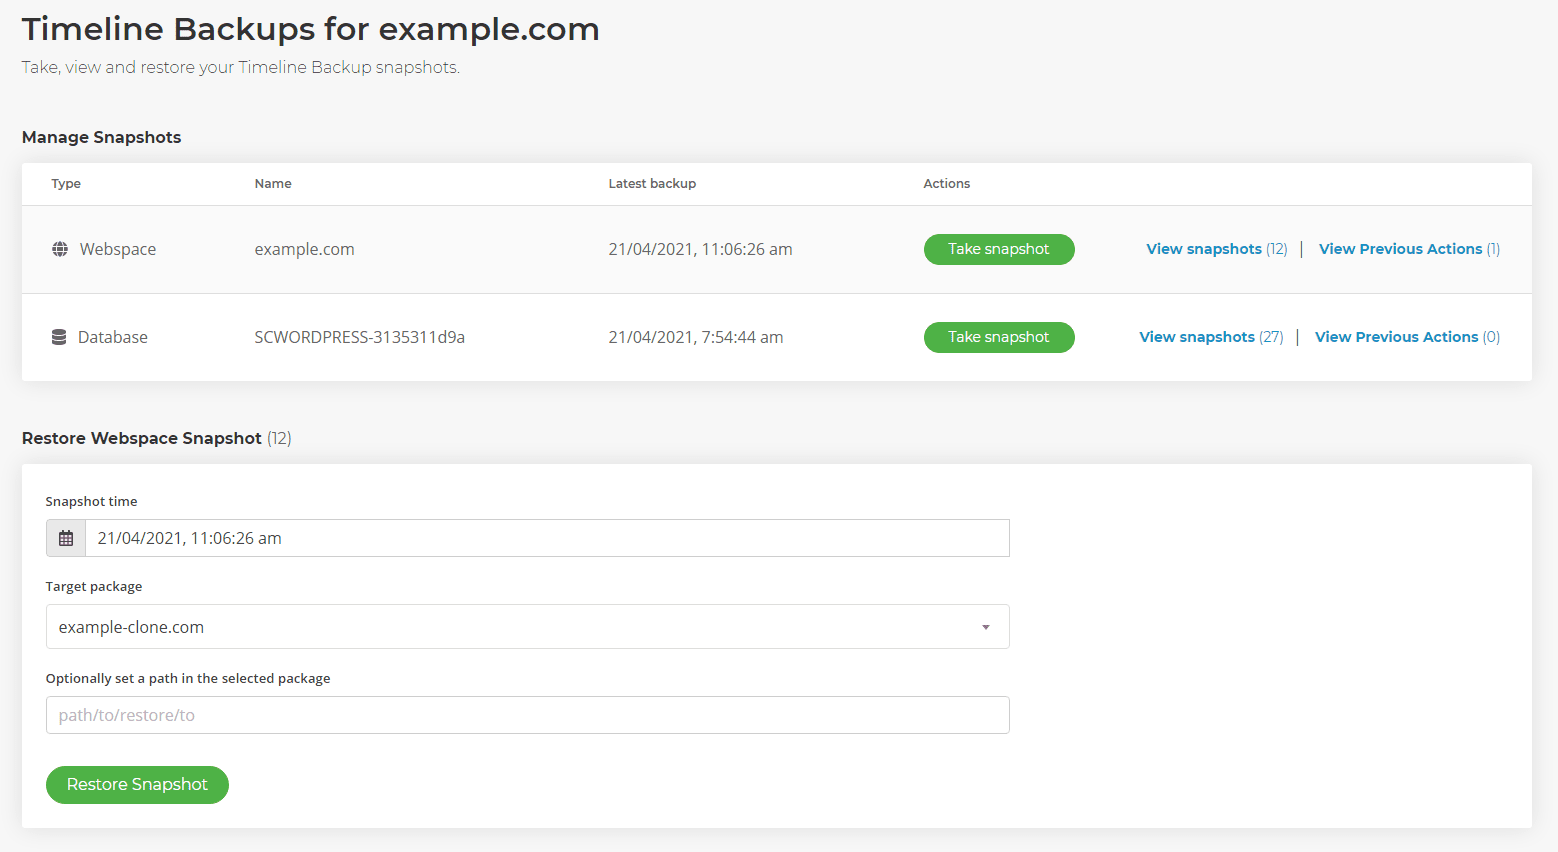Click the SCWORDPRESS-3135311d9a database name
1558x852 pixels.
pos(359,337)
